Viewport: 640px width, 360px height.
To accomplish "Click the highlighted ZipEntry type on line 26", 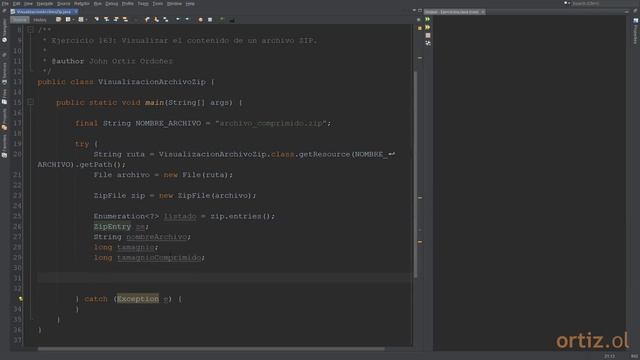I will [x=112, y=227].
